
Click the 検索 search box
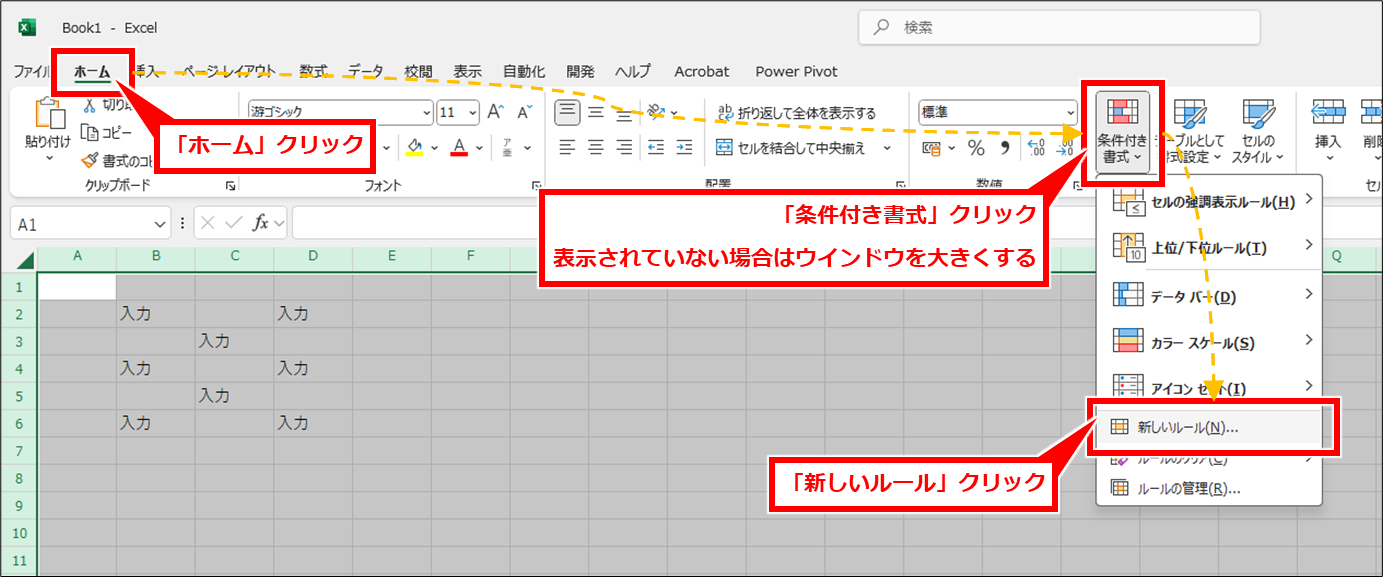click(x=1058, y=28)
